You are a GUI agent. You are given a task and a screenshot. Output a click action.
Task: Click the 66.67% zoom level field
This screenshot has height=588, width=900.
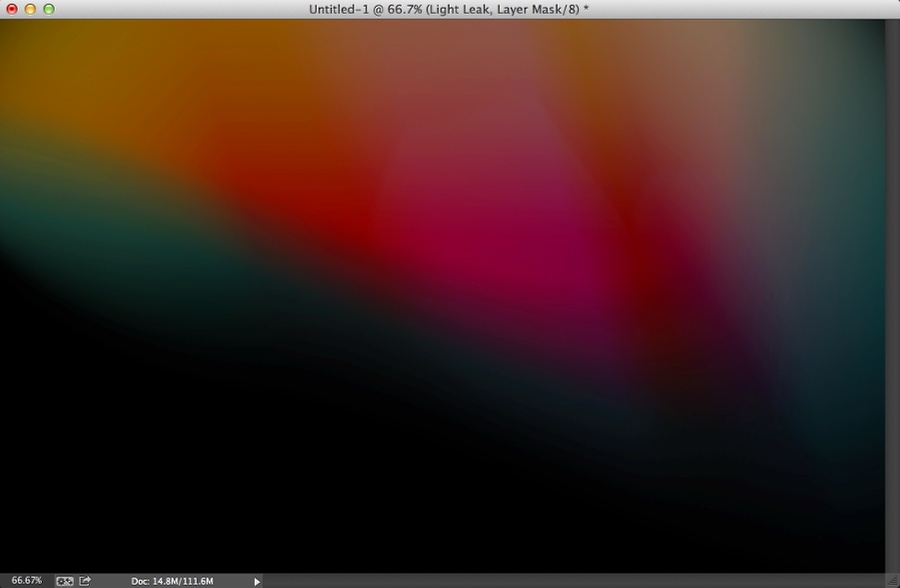(x=26, y=581)
